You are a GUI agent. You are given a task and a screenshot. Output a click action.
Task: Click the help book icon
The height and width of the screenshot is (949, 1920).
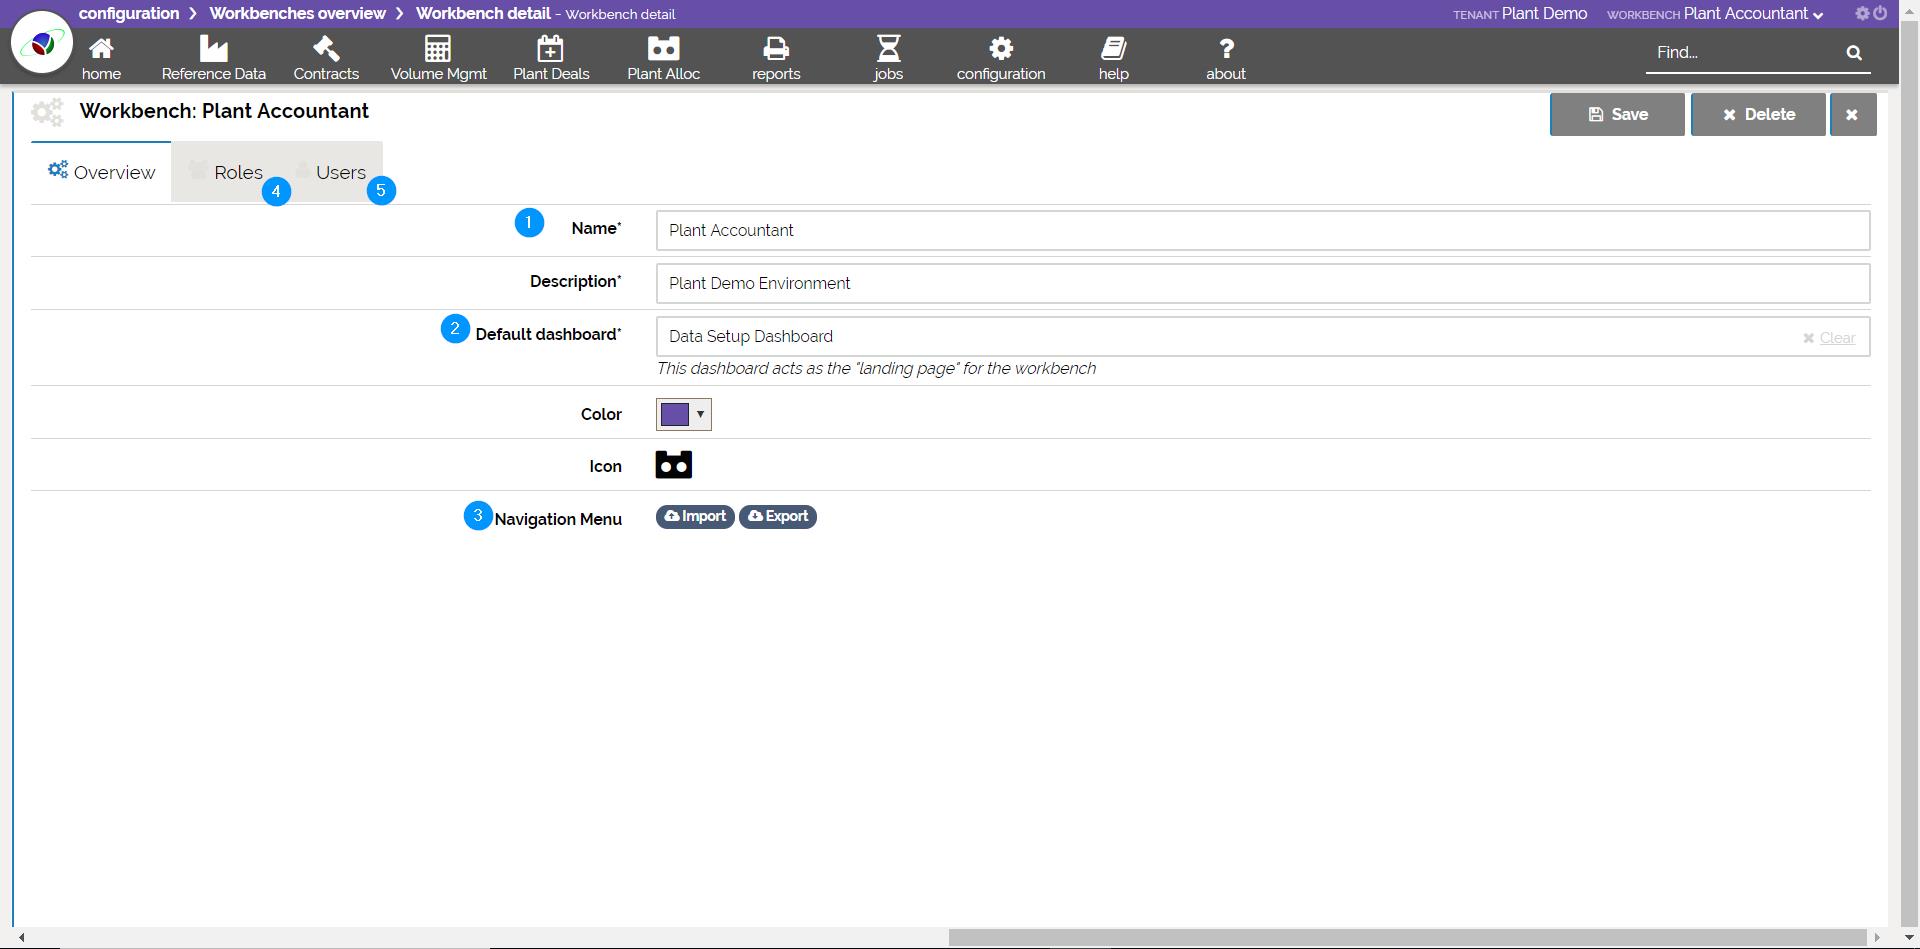coord(1113,49)
